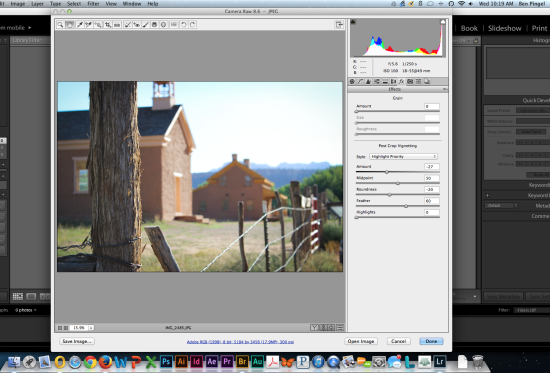The image size is (550, 373).
Task: Select the Graduated Filter tool
Action: (154, 25)
